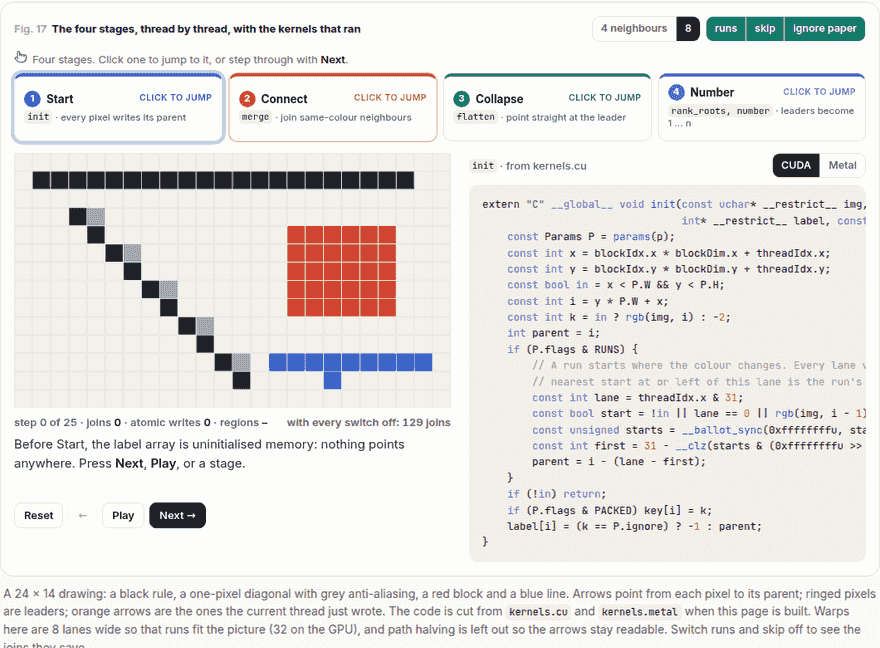
Task: Click the black rule at top of pixel grid
Action: tap(223, 180)
